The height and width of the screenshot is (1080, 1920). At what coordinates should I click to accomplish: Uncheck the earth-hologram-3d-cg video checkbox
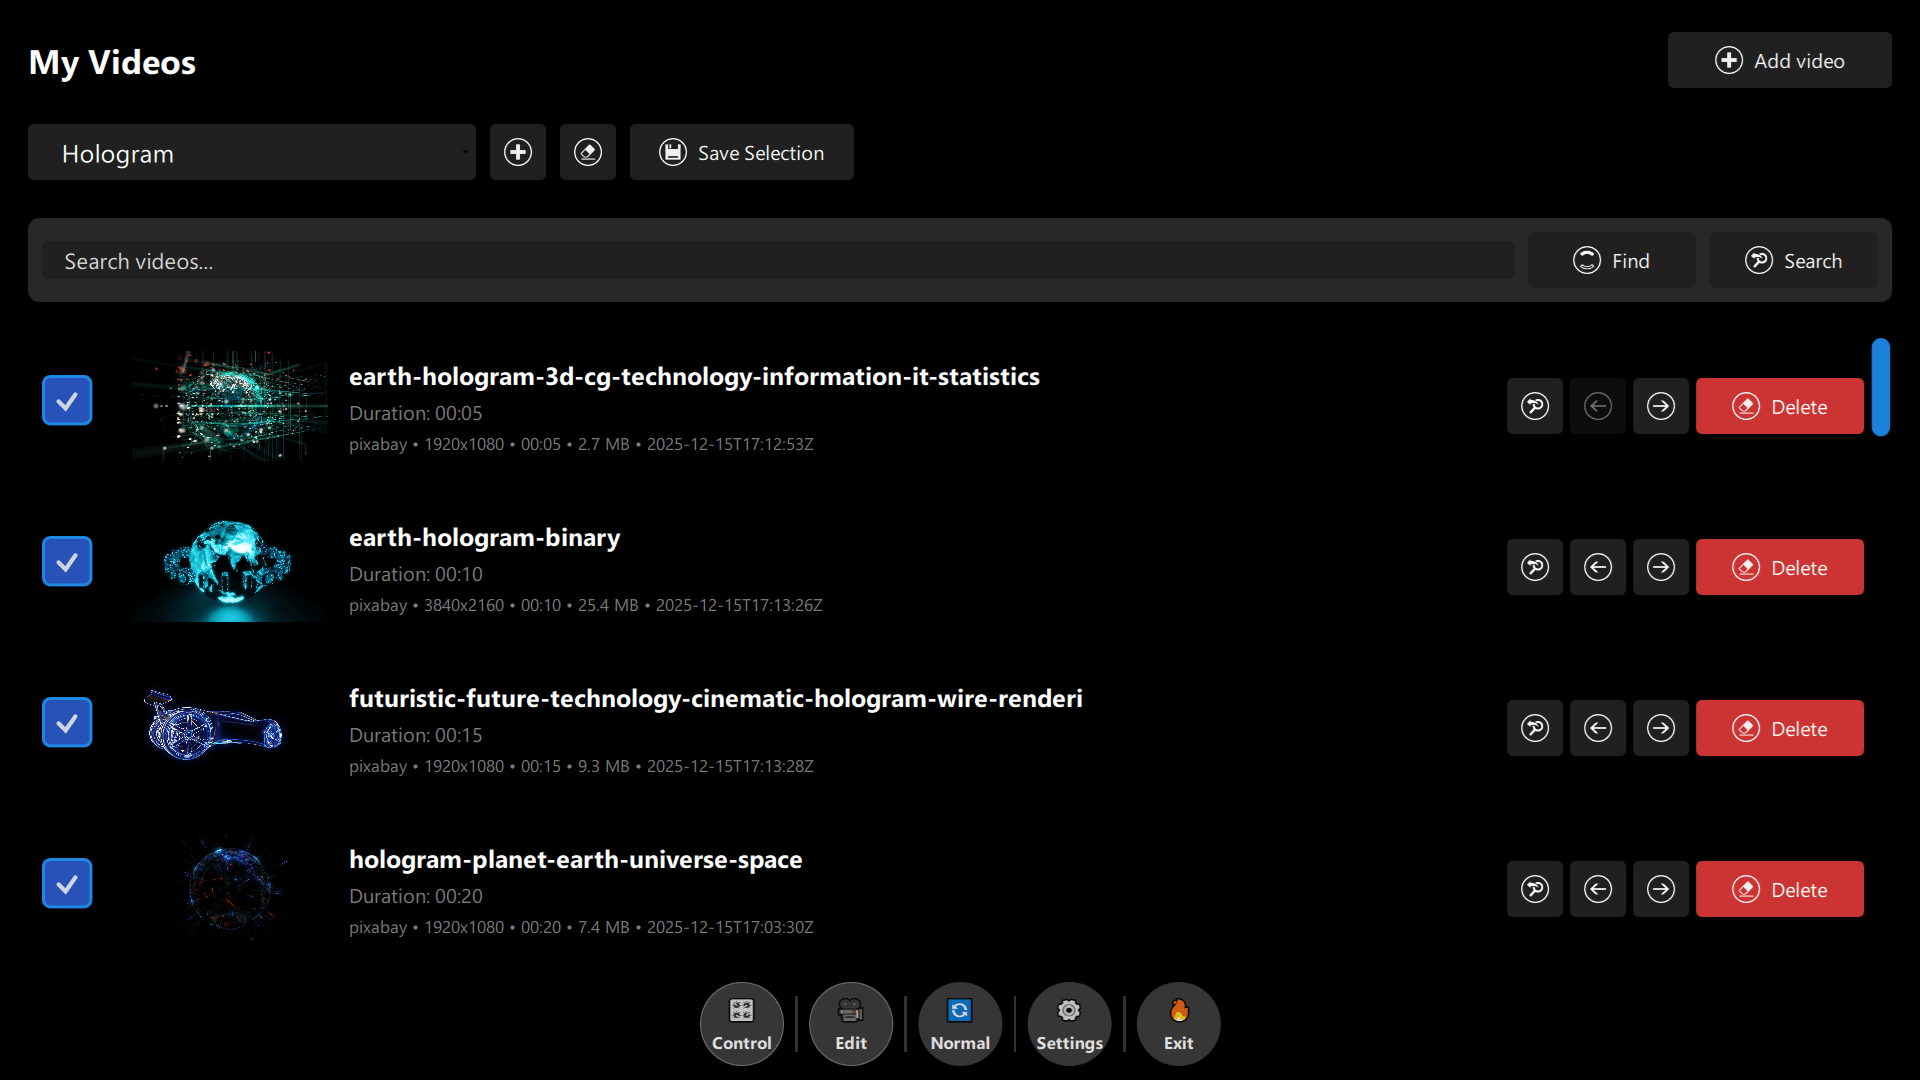pos(67,400)
